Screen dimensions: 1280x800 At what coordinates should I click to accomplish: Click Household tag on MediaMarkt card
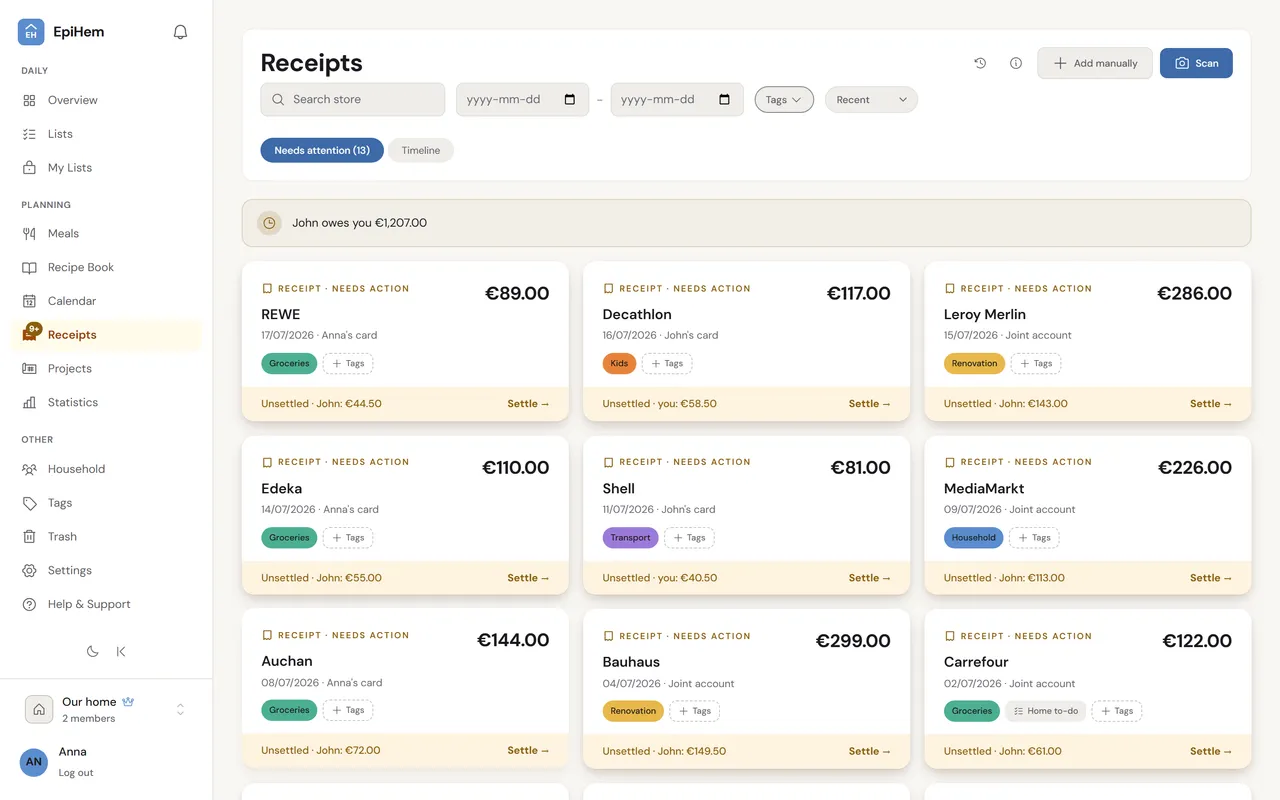click(x=974, y=538)
